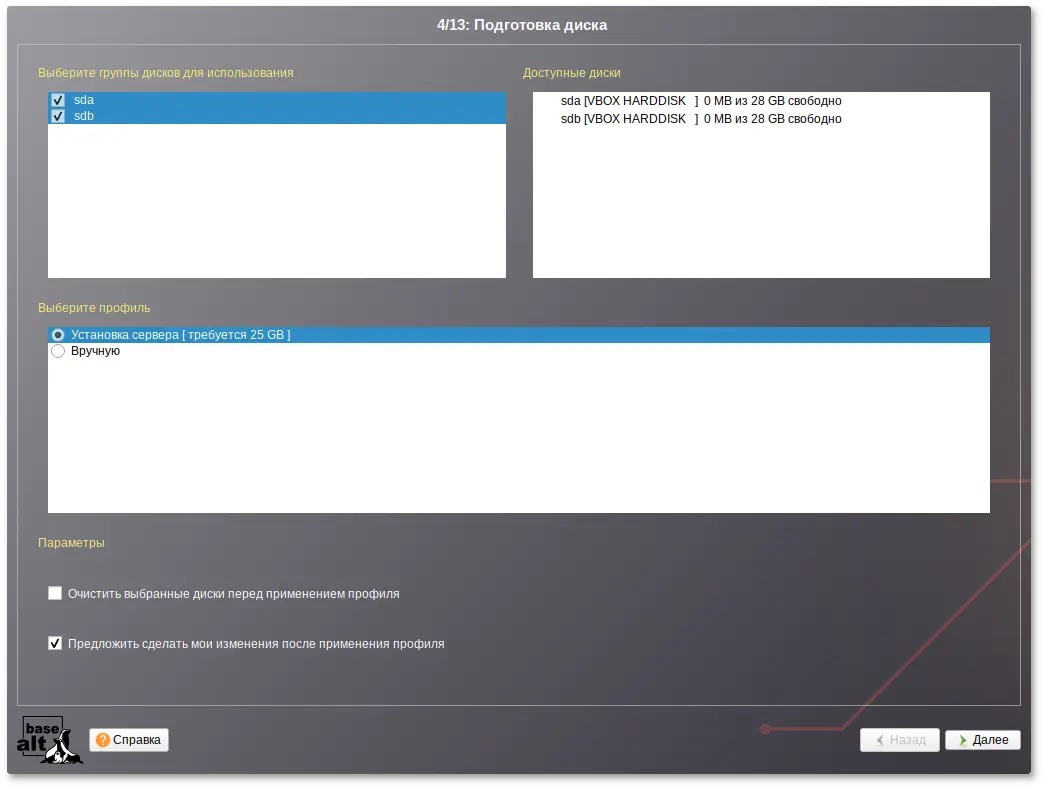Image resolution: width=1044 pixels, height=788 pixels.
Task: Click the green arrow icon on Далее
Action: [x=963, y=740]
